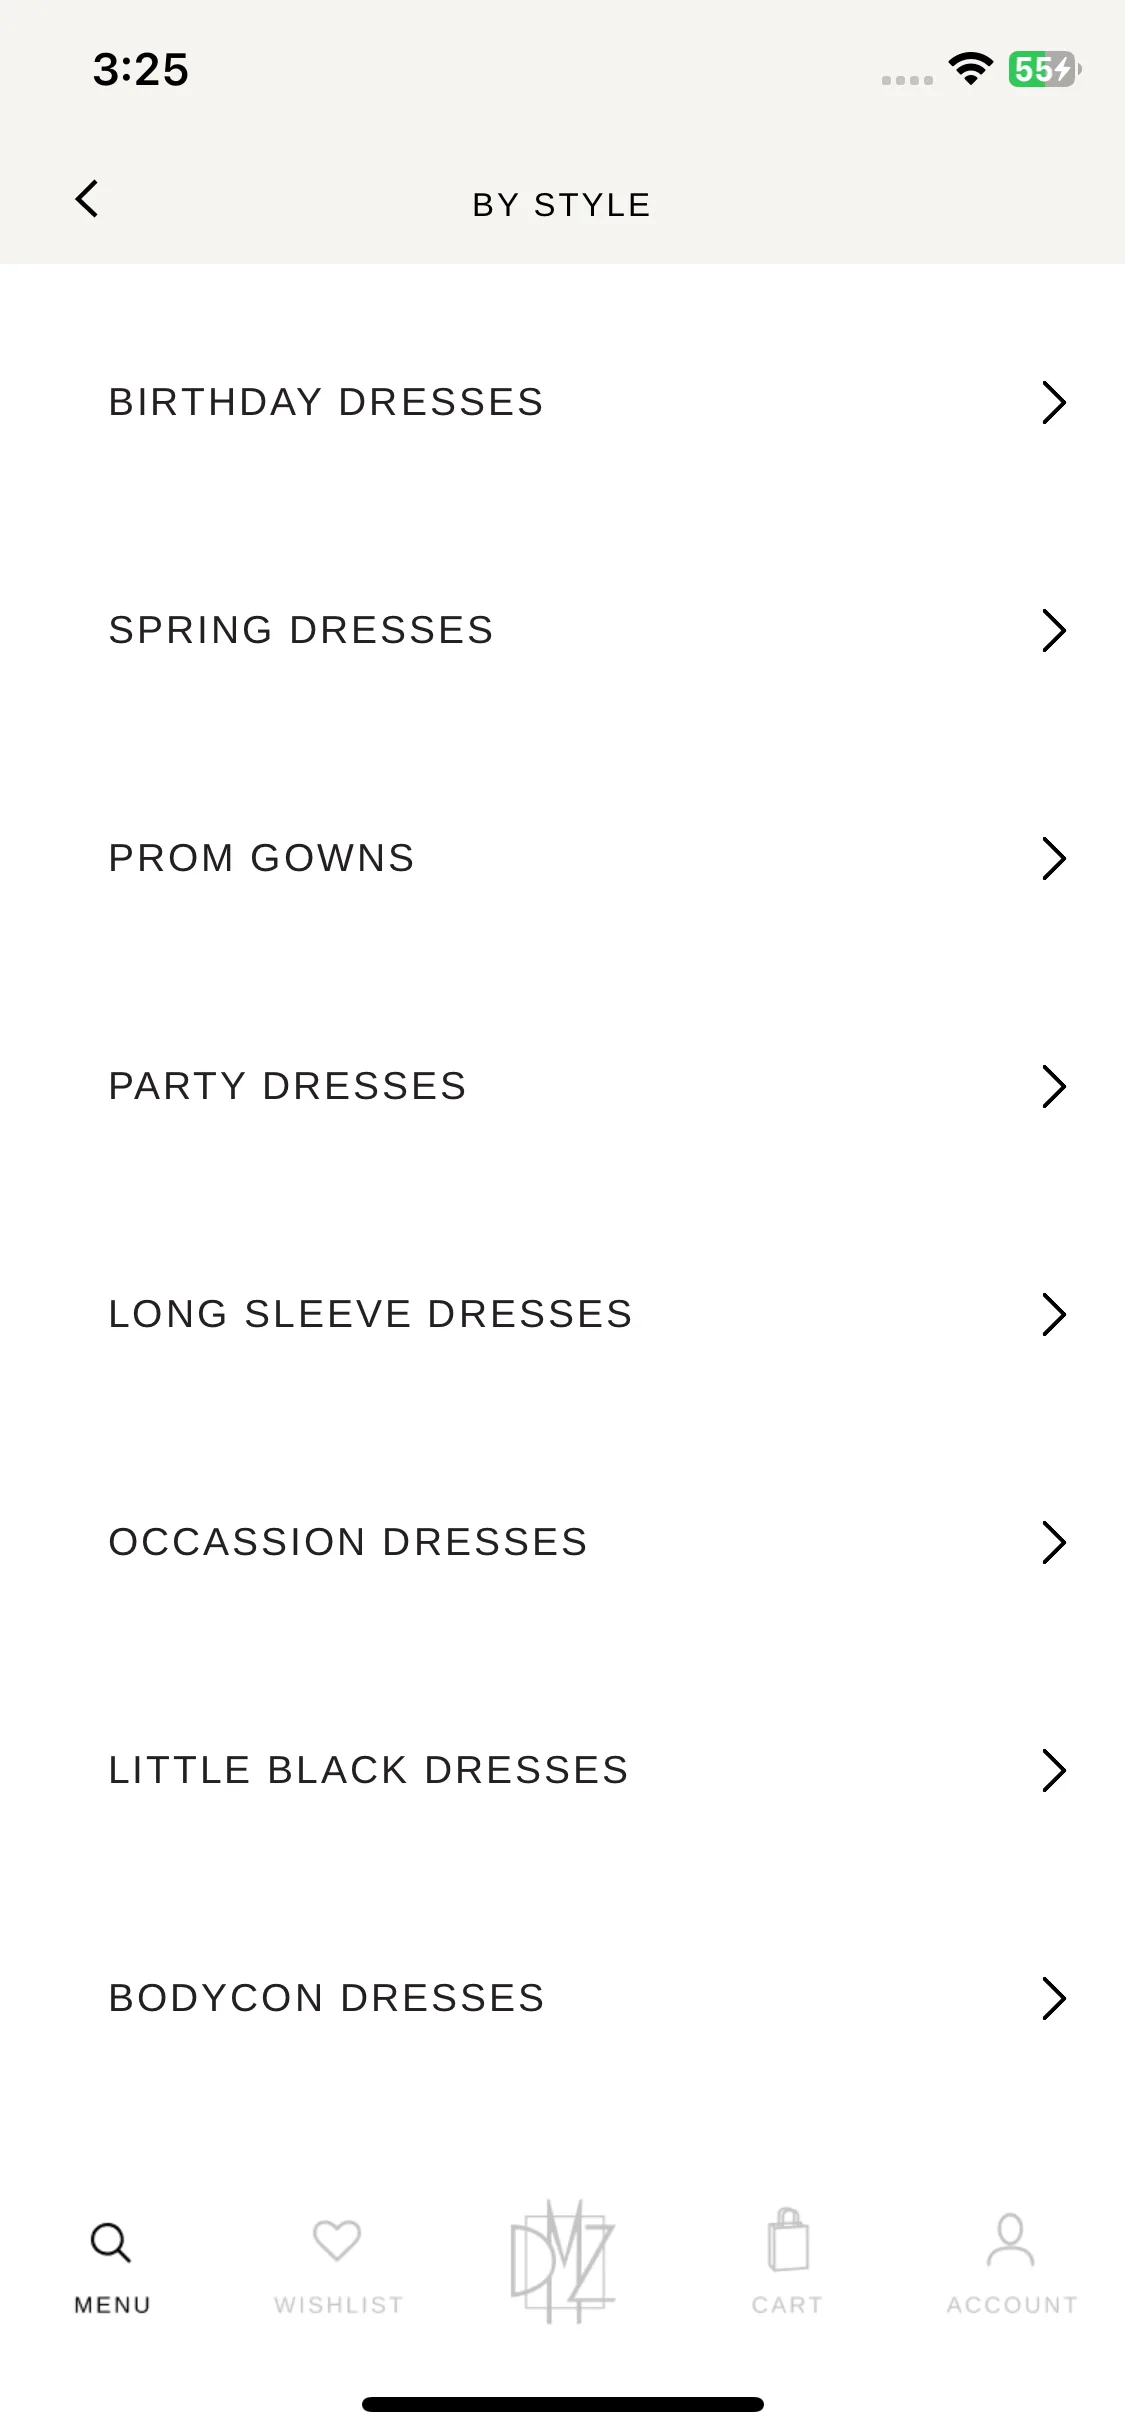Expand Bodycon Dresses chevron arrow
The width and height of the screenshot is (1125, 2436).
[1054, 1998]
